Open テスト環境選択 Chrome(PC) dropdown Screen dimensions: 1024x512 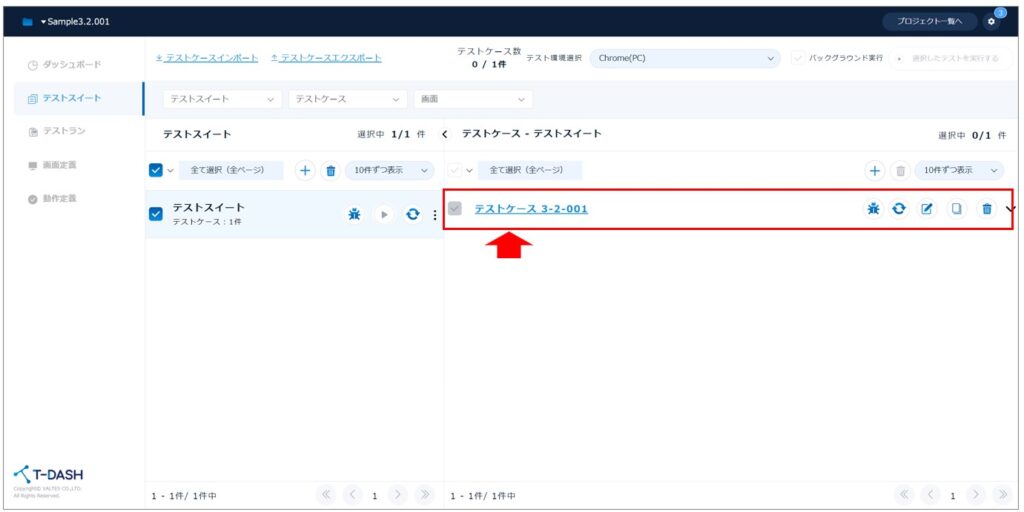click(684, 58)
